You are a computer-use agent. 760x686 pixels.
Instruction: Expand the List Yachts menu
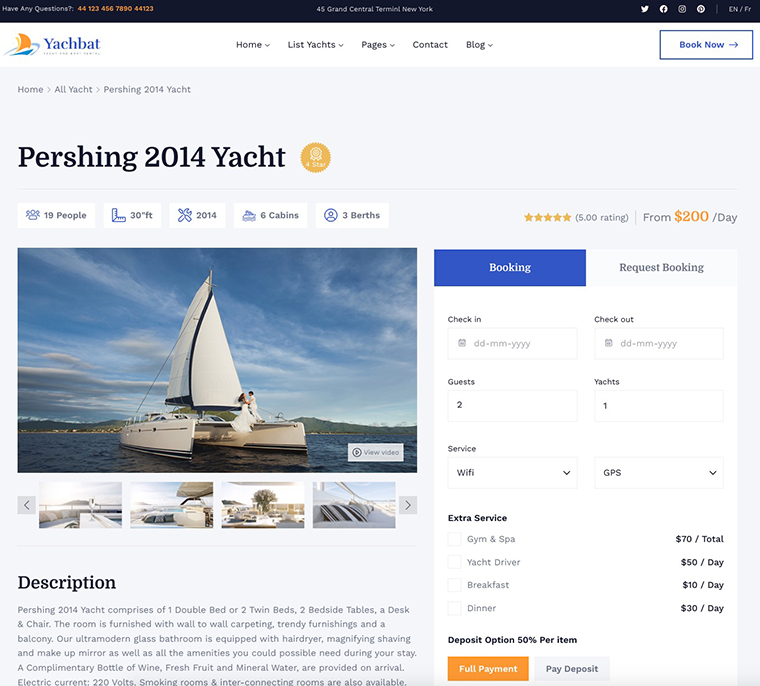(315, 45)
